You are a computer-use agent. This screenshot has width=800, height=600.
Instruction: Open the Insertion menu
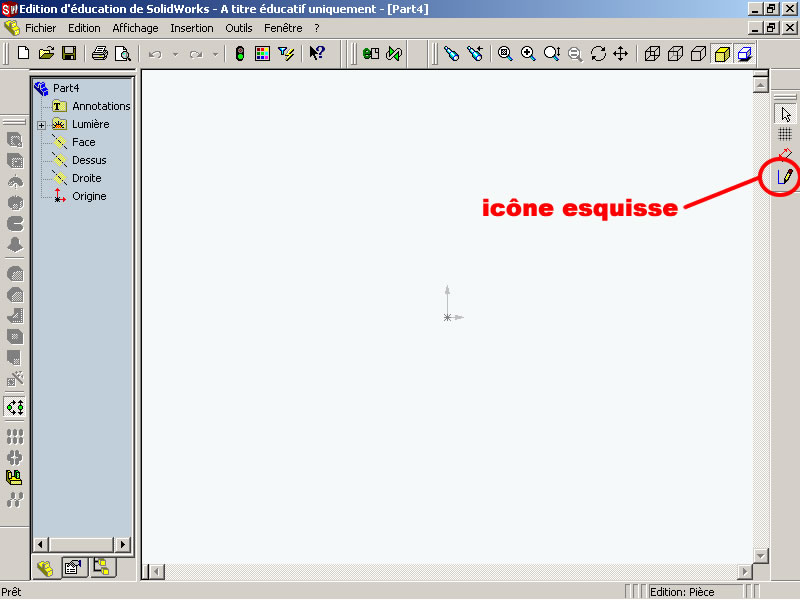click(191, 28)
